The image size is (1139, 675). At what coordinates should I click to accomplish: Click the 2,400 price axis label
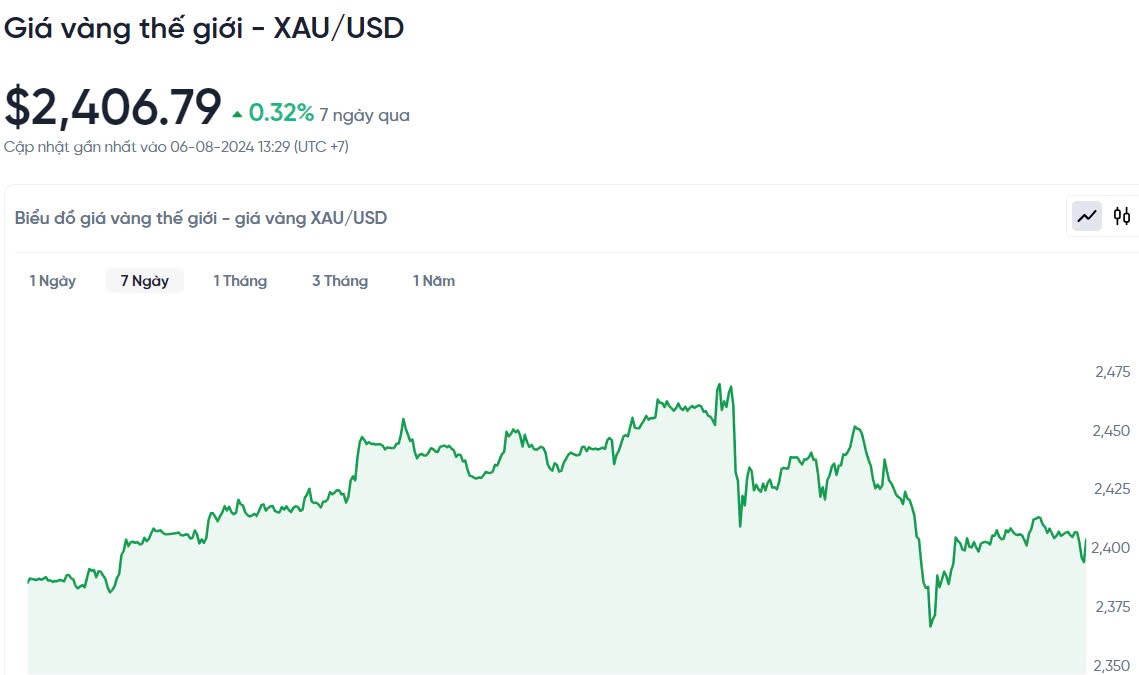pyautogui.click(x=1112, y=548)
